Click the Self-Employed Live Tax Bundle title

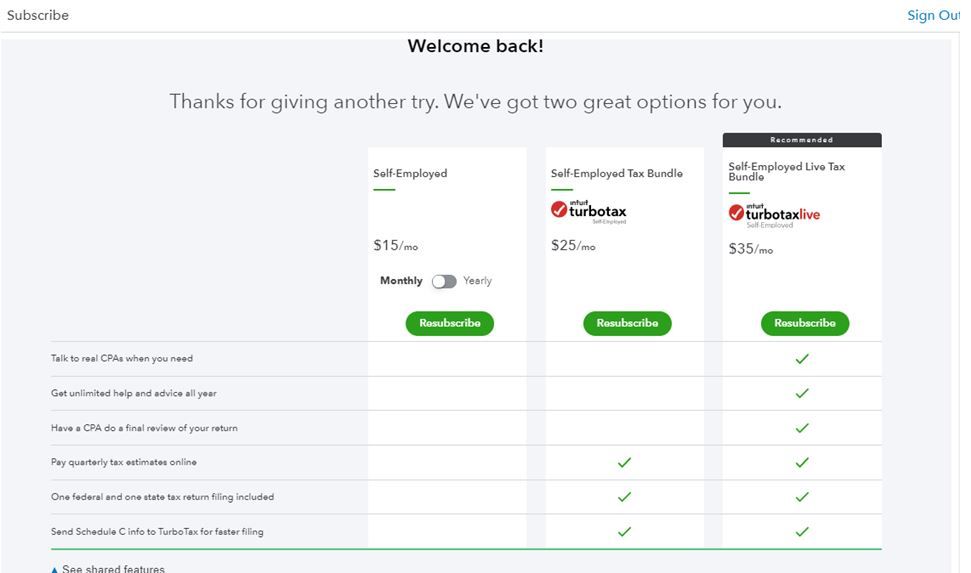(x=786, y=172)
